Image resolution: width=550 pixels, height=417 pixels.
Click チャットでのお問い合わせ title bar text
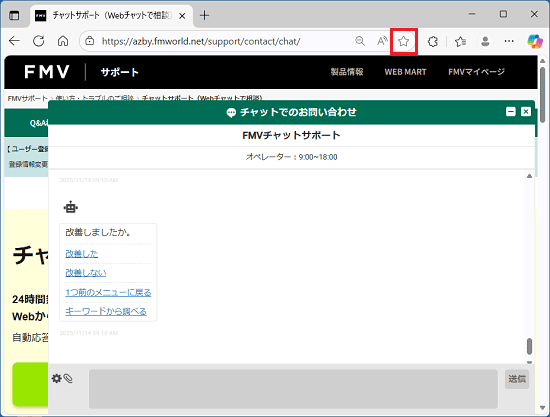pyautogui.click(x=298, y=112)
